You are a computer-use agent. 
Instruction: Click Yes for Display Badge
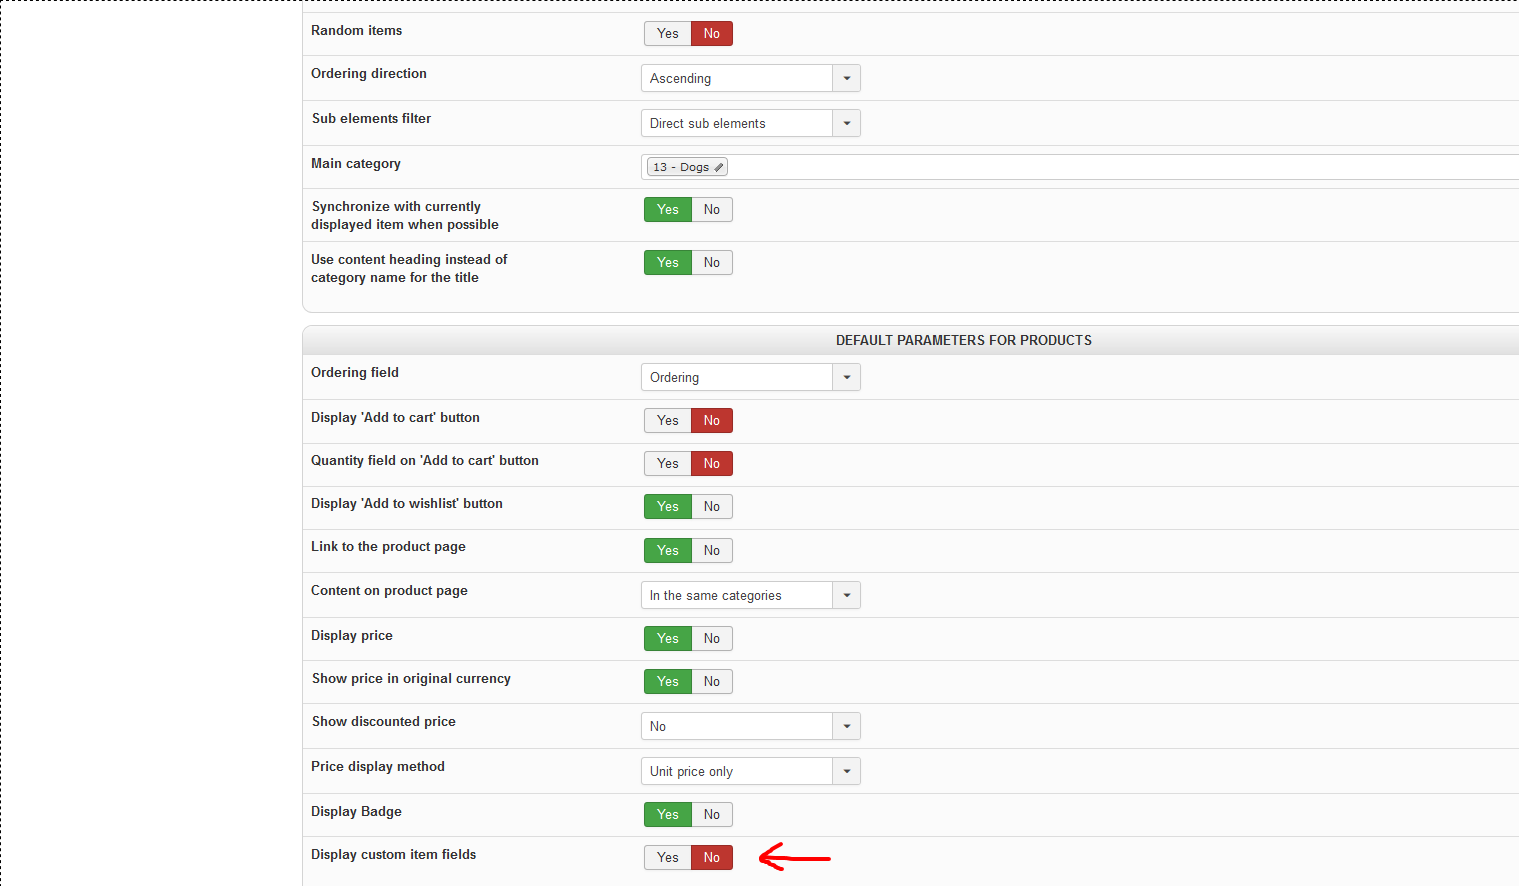coord(668,815)
